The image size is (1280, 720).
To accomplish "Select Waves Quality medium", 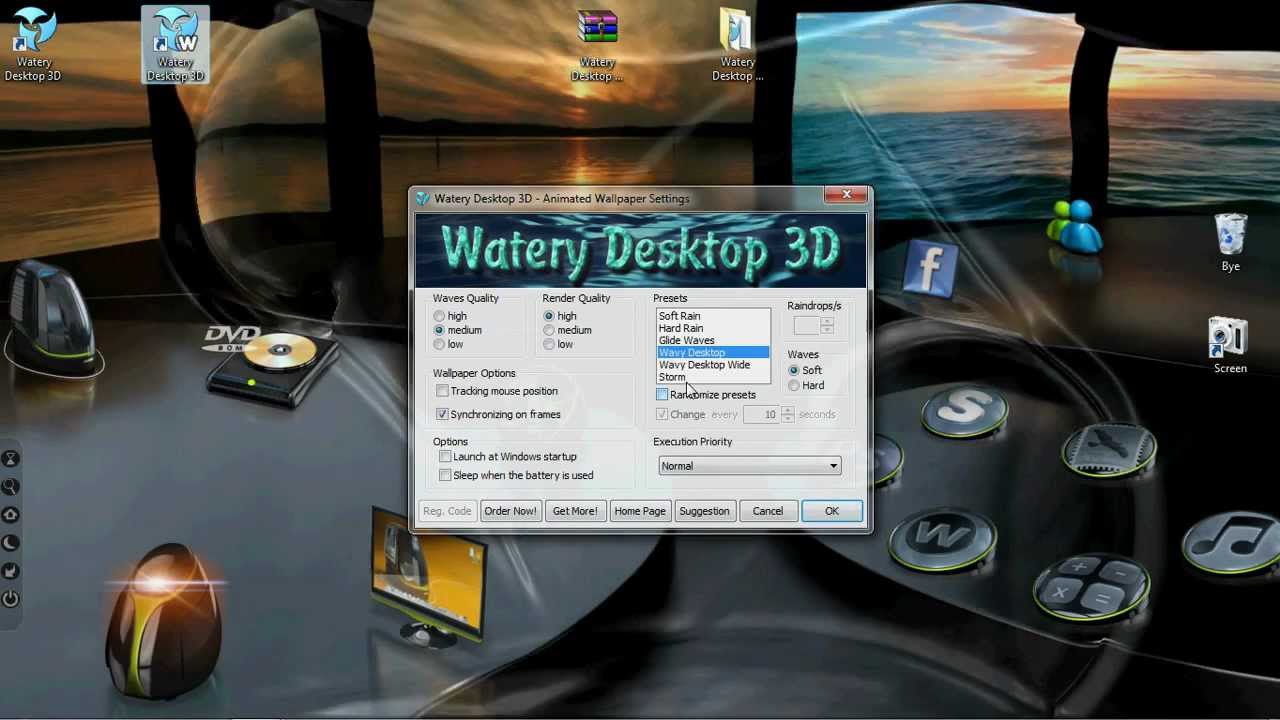I will (439, 330).
